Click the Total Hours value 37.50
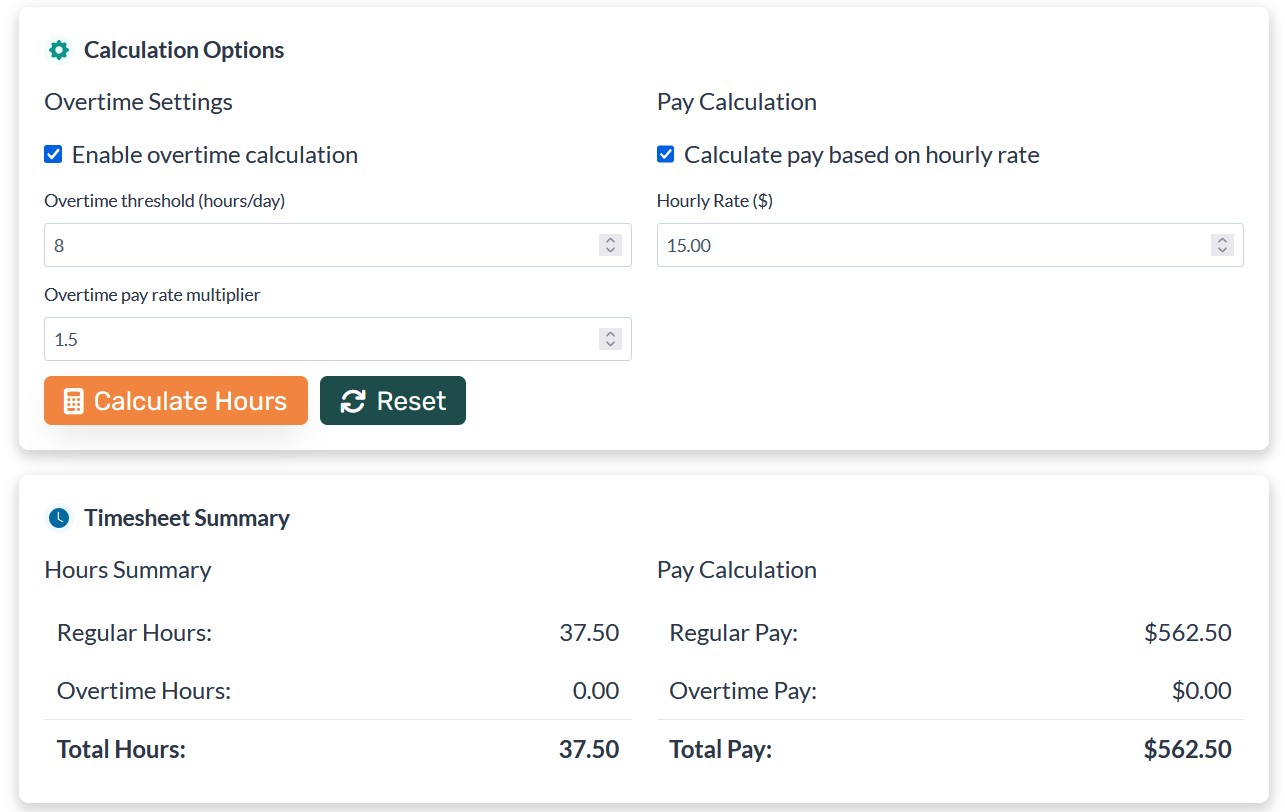The image size is (1285, 812). 589,749
